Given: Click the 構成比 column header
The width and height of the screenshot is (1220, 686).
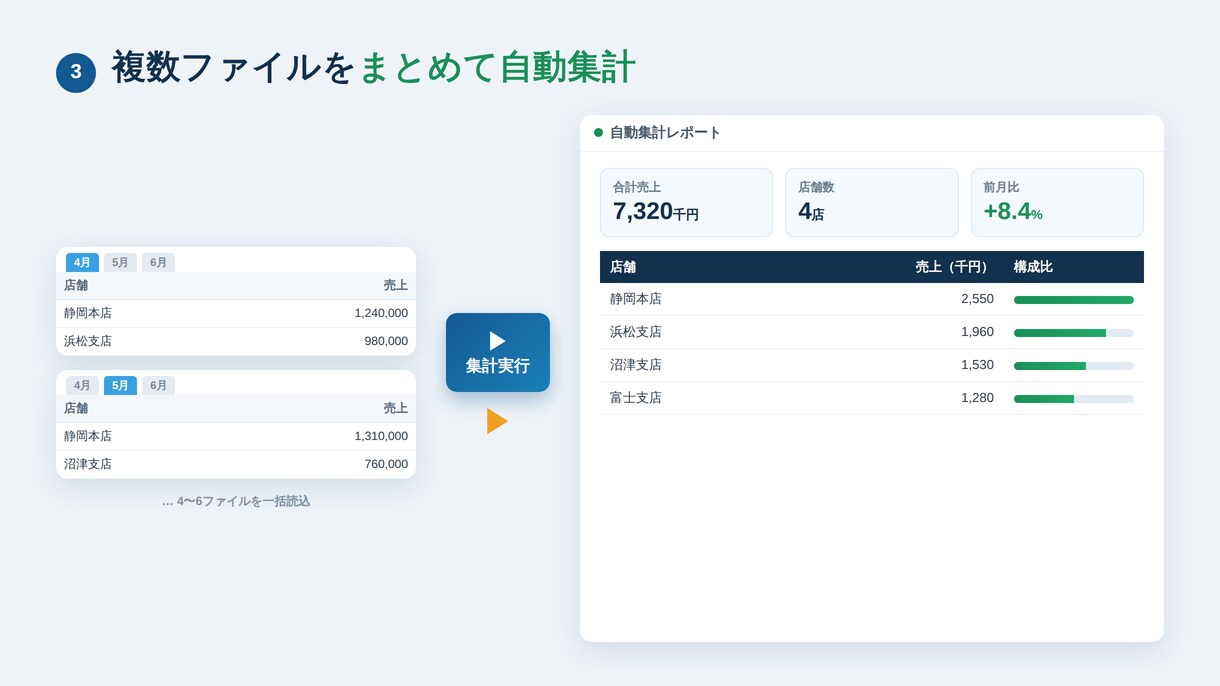Looking at the screenshot, I should [1033, 267].
